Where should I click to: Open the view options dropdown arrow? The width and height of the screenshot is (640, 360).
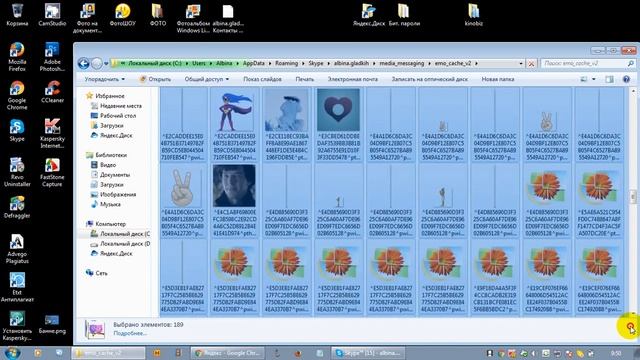tap(593, 79)
